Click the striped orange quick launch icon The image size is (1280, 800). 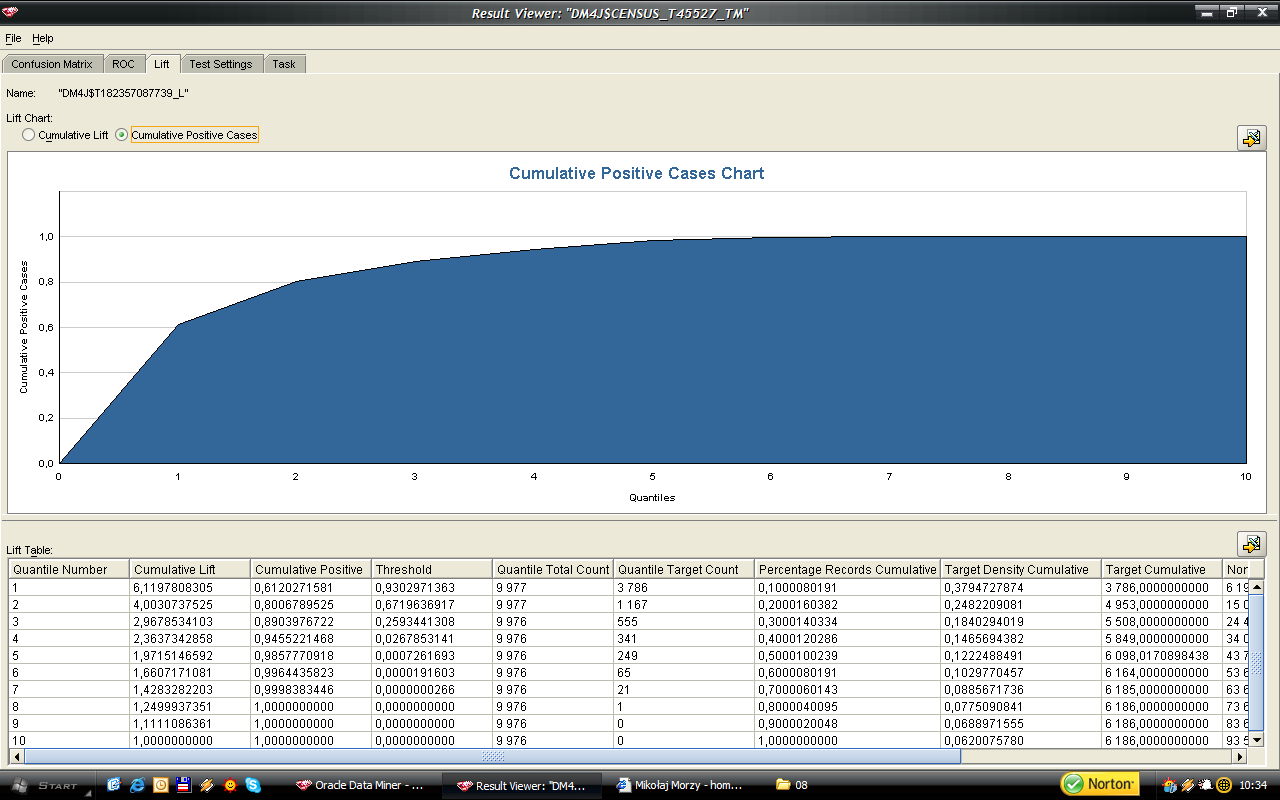[x=207, y=785]
